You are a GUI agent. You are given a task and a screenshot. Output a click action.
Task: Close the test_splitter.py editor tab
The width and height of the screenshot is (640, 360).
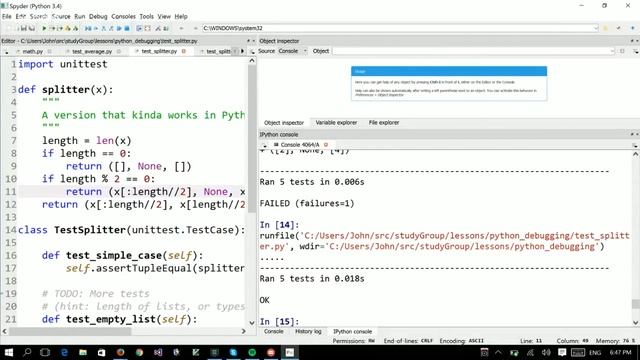coord(184,51)
